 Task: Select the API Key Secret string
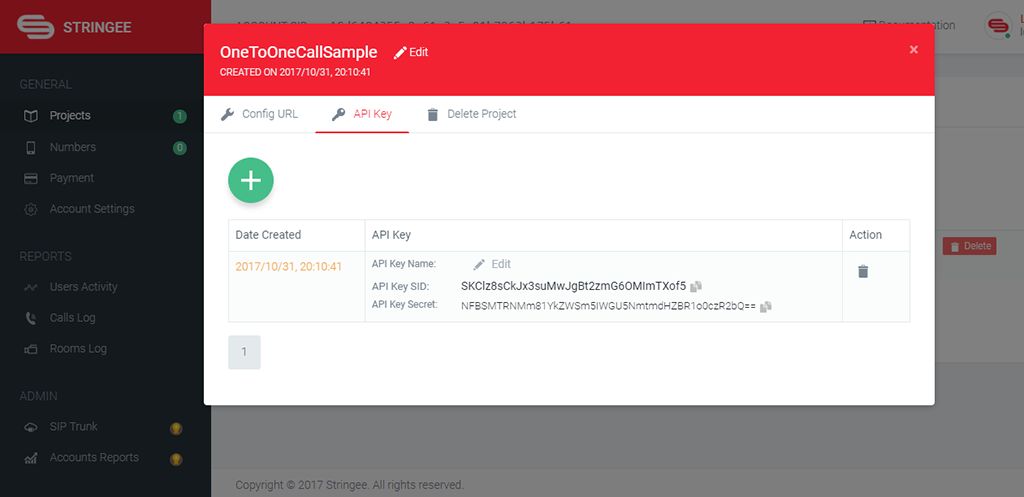point(608,306)
